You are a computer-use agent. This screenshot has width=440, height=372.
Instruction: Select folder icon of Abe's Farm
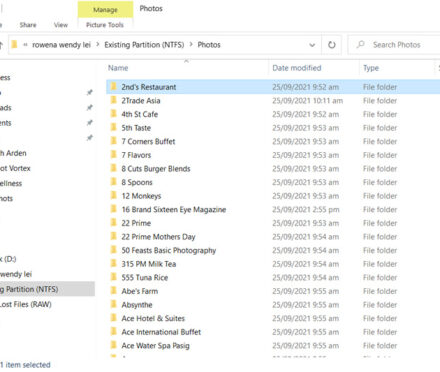114,291
